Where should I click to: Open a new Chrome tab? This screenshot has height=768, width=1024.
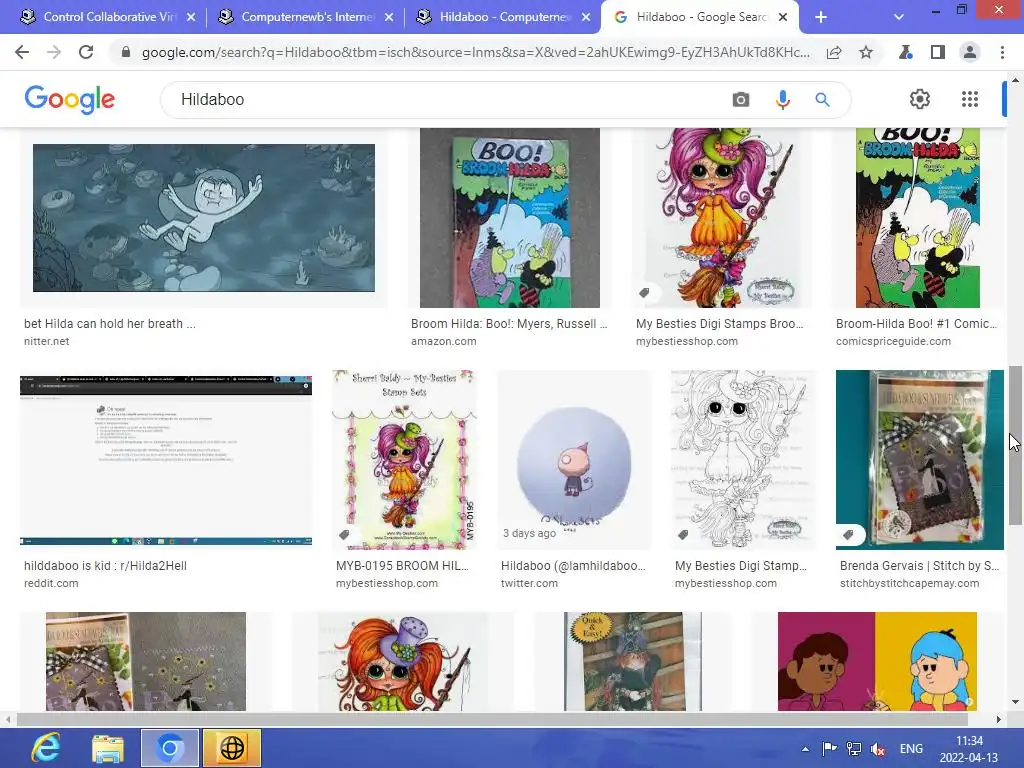pyautogui.click(x=821, y=17)
